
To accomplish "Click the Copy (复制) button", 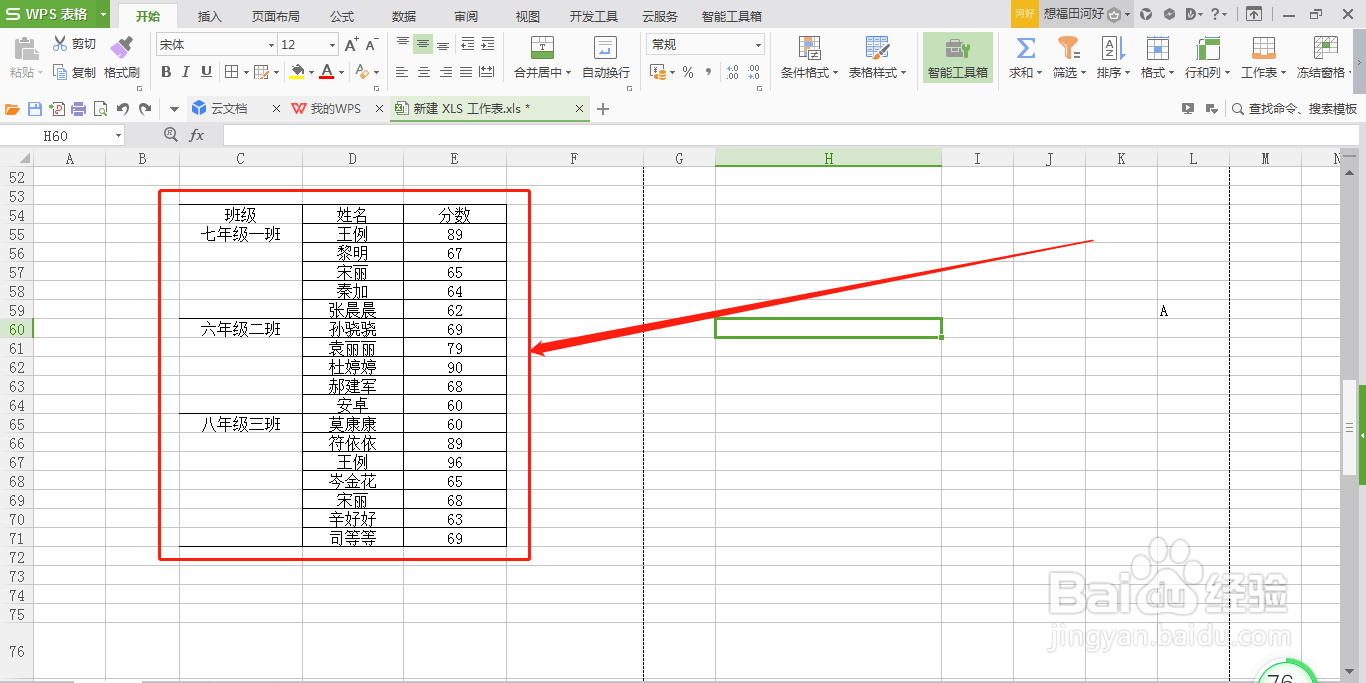I will [75, 72].
